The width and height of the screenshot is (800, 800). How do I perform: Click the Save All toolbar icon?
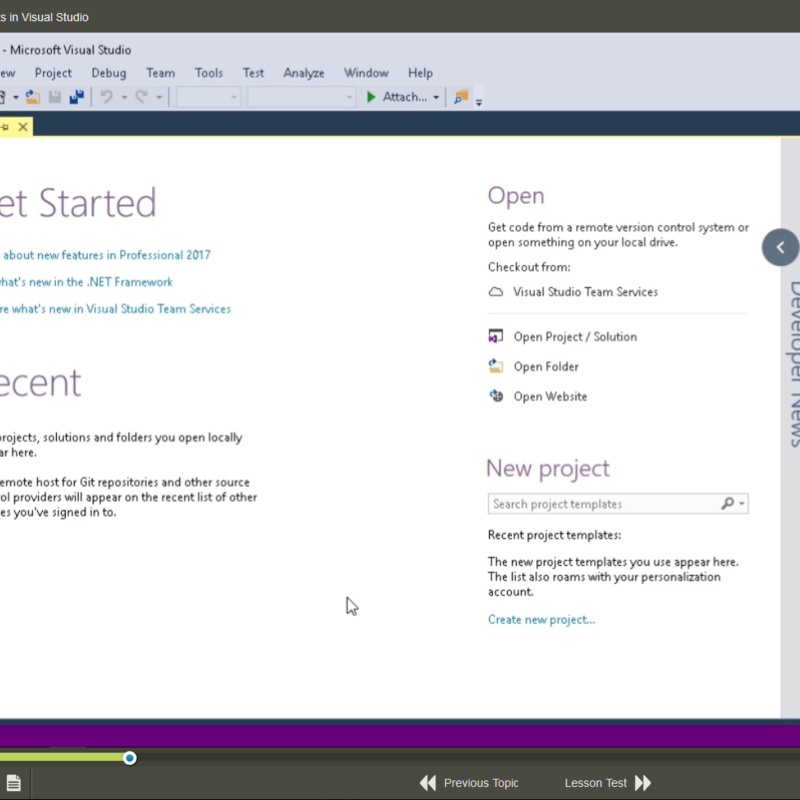pyautogui.click(x=77, y=97)
